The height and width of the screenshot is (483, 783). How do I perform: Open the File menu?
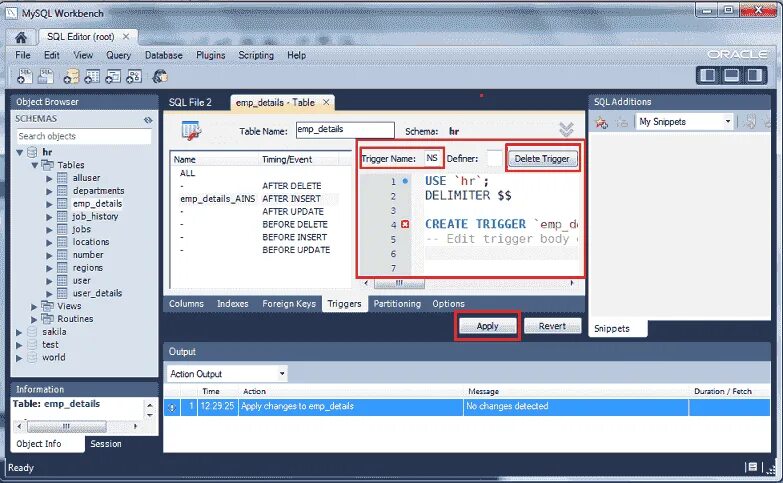pyautogui.click(x=23, y=55)
